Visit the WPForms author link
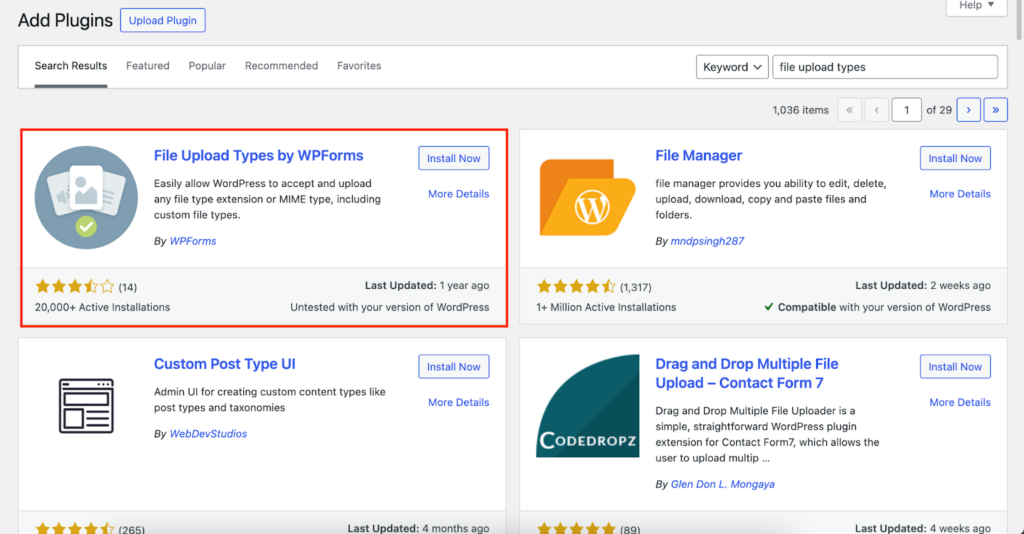This screenshot has width=1024, height=534. pos(193,241)
